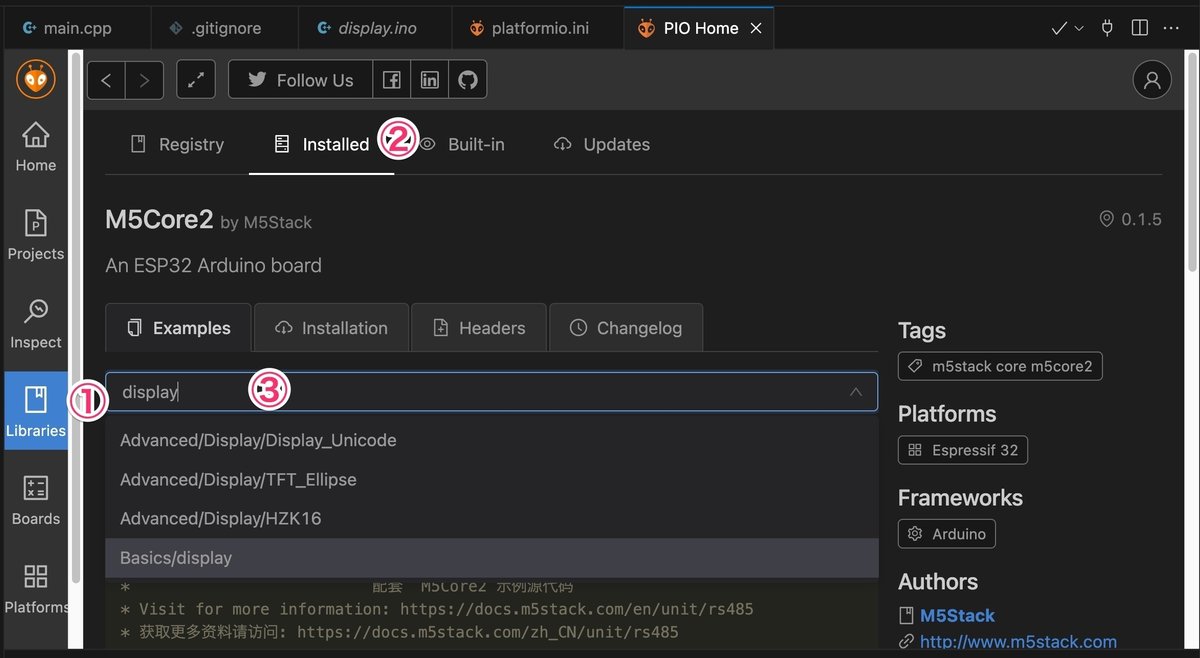Open the editor more actions ellipsis menu
Viewport: 1200px width, 658px height.
click(x=1171, y=28)
